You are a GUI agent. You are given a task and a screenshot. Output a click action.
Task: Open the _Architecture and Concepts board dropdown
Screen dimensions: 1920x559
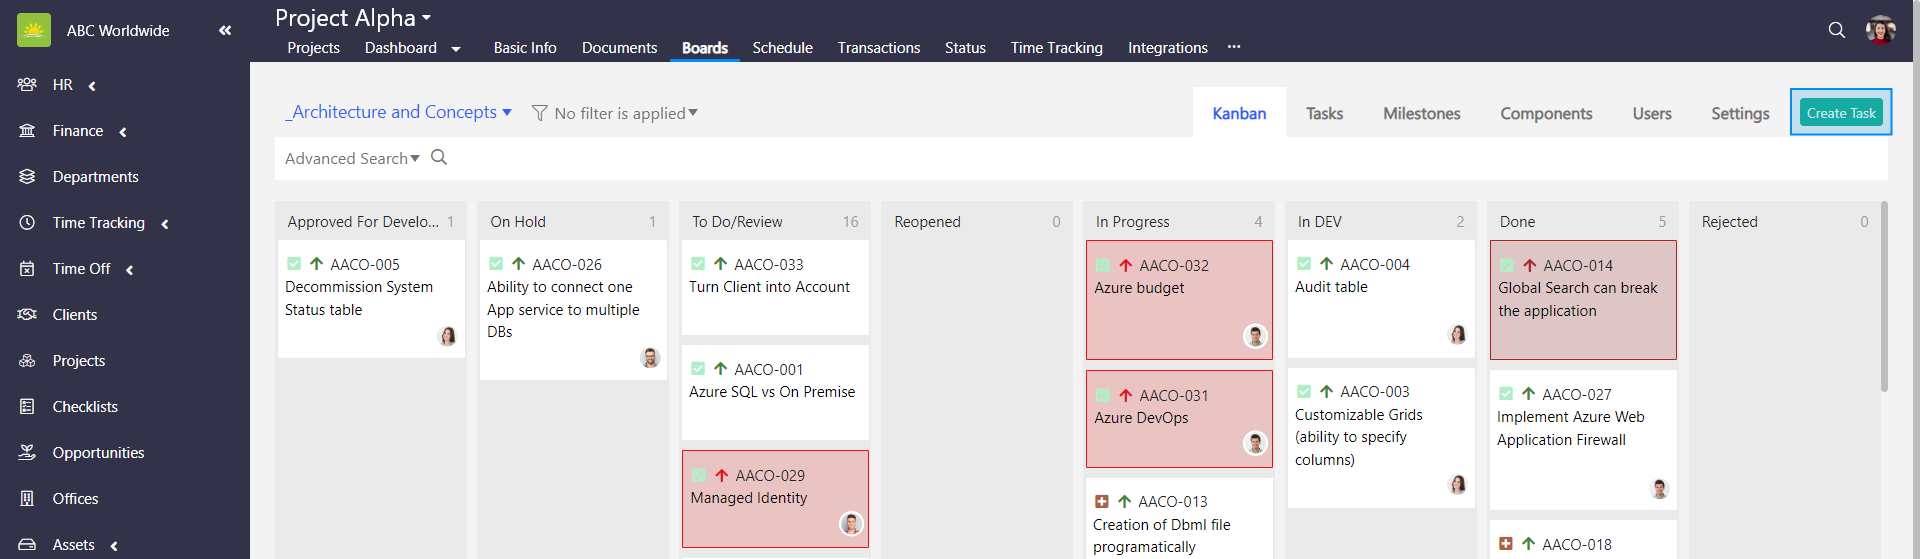click(x=398, y=112)
